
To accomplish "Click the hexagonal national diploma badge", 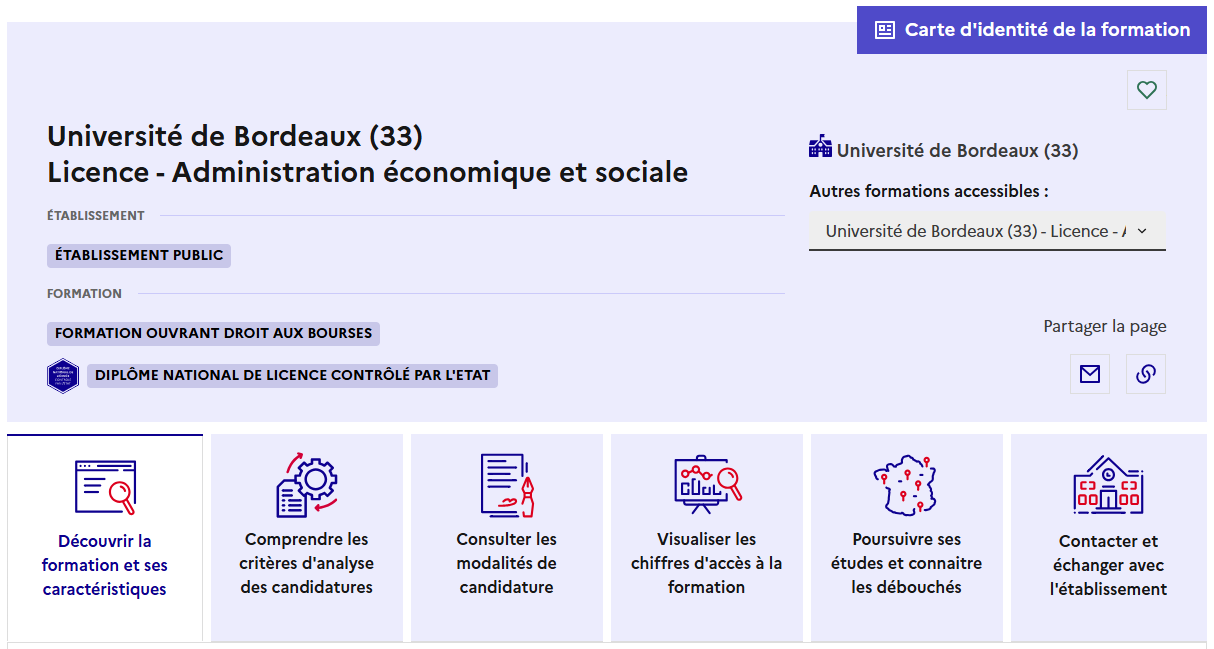I will [63, 376].
